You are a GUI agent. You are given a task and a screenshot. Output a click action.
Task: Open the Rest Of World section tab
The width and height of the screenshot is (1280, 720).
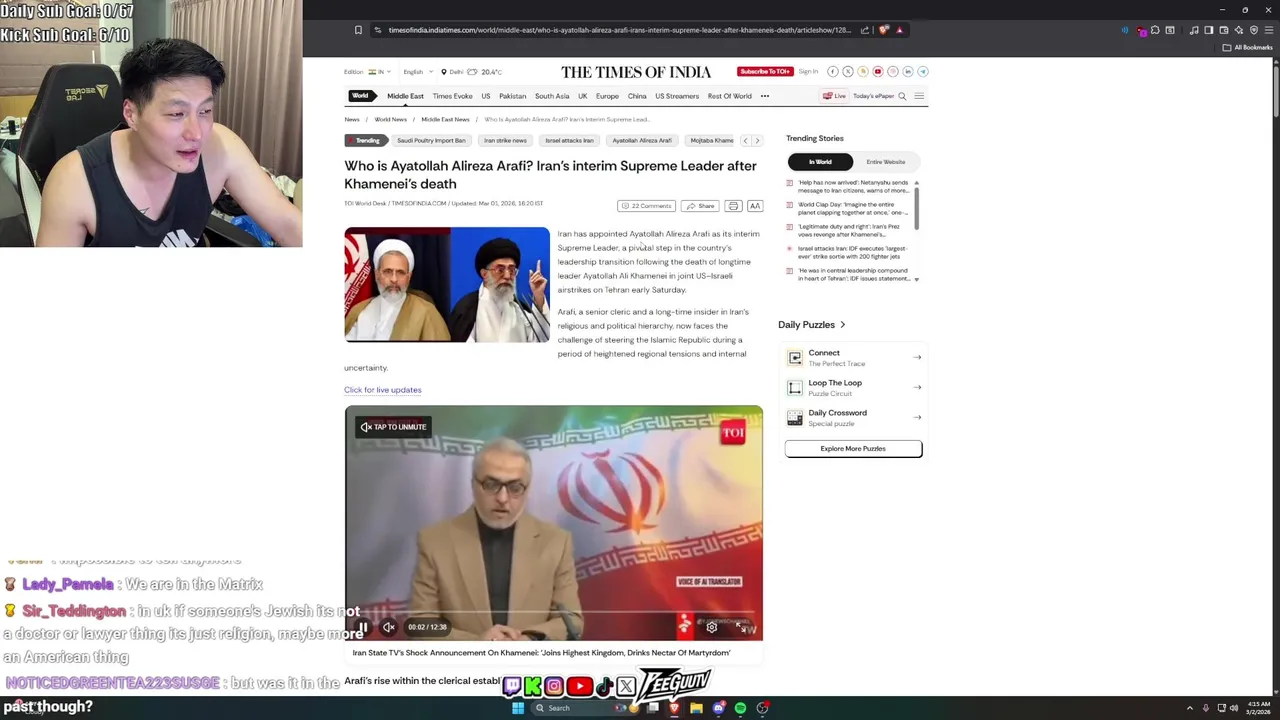[730, 96]
